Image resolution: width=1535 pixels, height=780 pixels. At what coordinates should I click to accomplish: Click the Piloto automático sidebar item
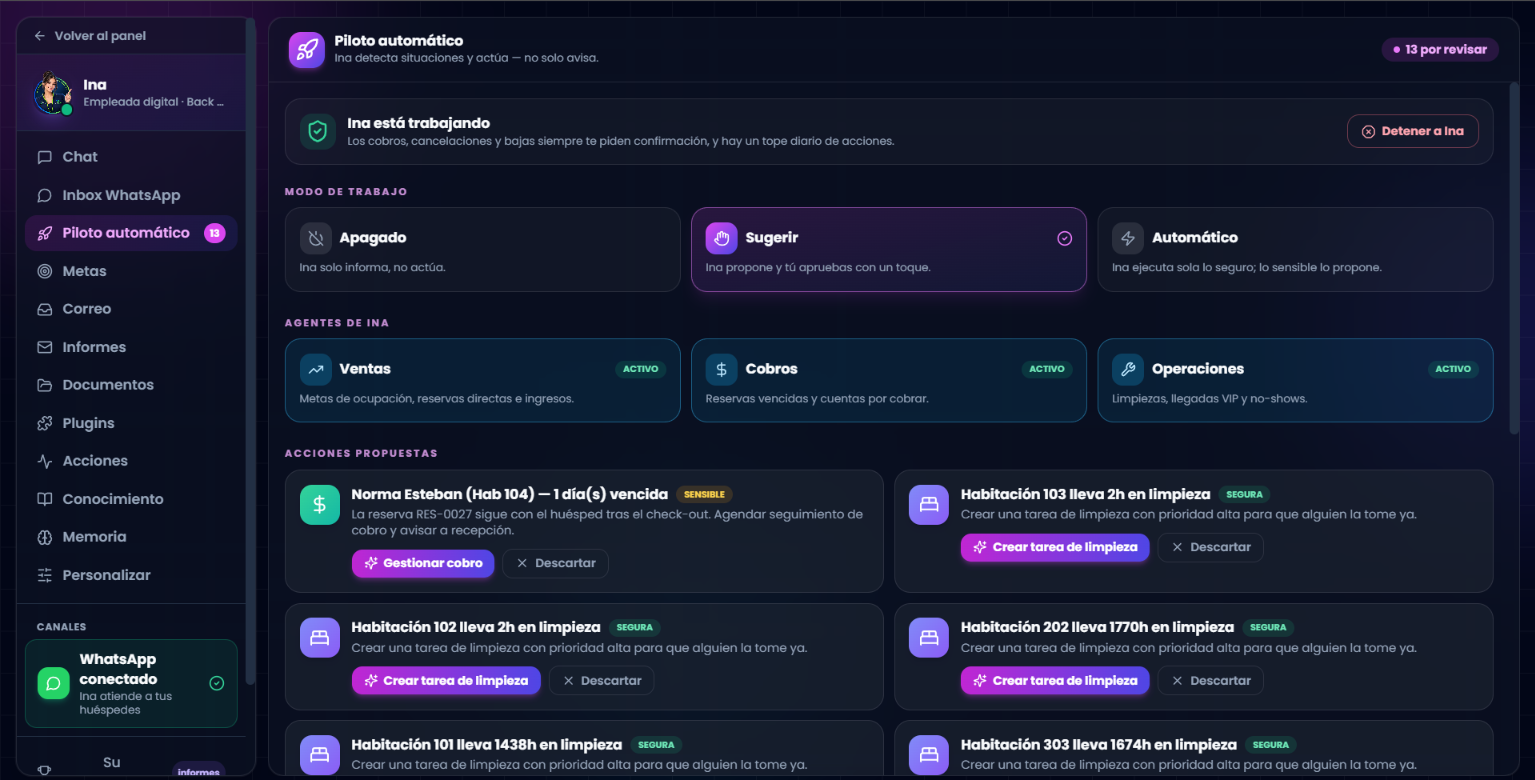tap(131, 233)
